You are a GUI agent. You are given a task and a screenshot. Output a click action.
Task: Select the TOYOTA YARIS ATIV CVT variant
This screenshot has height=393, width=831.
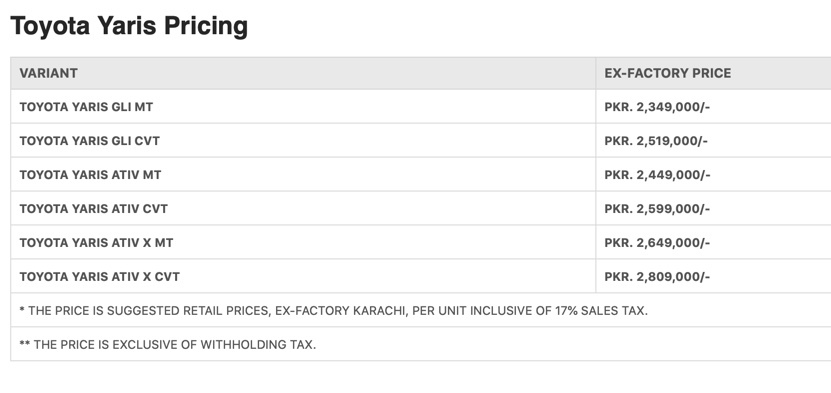point(93,209)
